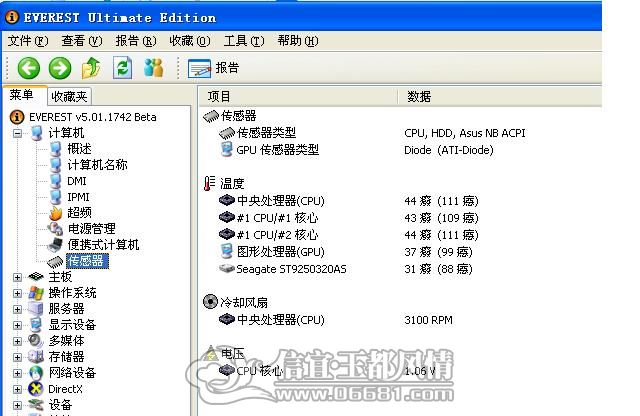The height and width of the screenshot is (416, 640).
Task: Expand the 主板 tree node
Action: click(x=17, y=277)
